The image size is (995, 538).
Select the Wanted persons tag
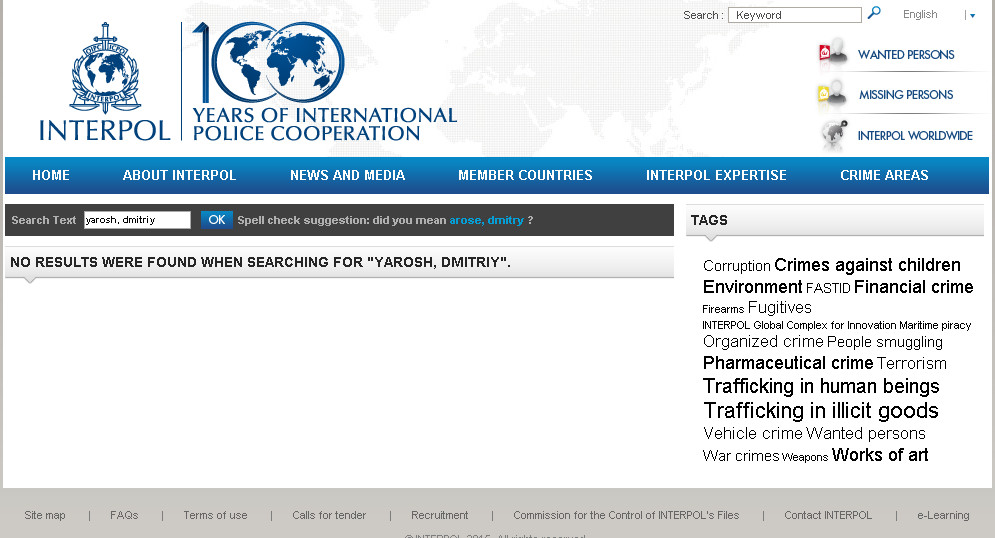[866, 433]
